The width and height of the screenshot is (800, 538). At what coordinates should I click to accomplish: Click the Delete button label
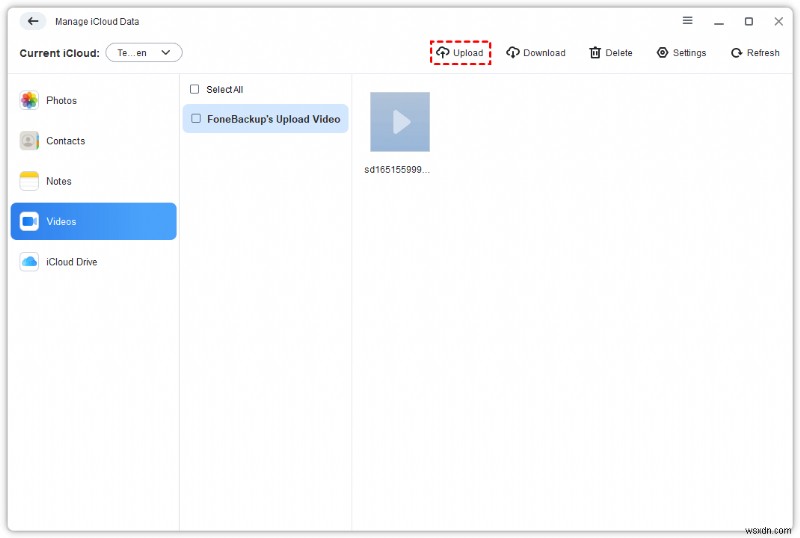click(618, 53)
